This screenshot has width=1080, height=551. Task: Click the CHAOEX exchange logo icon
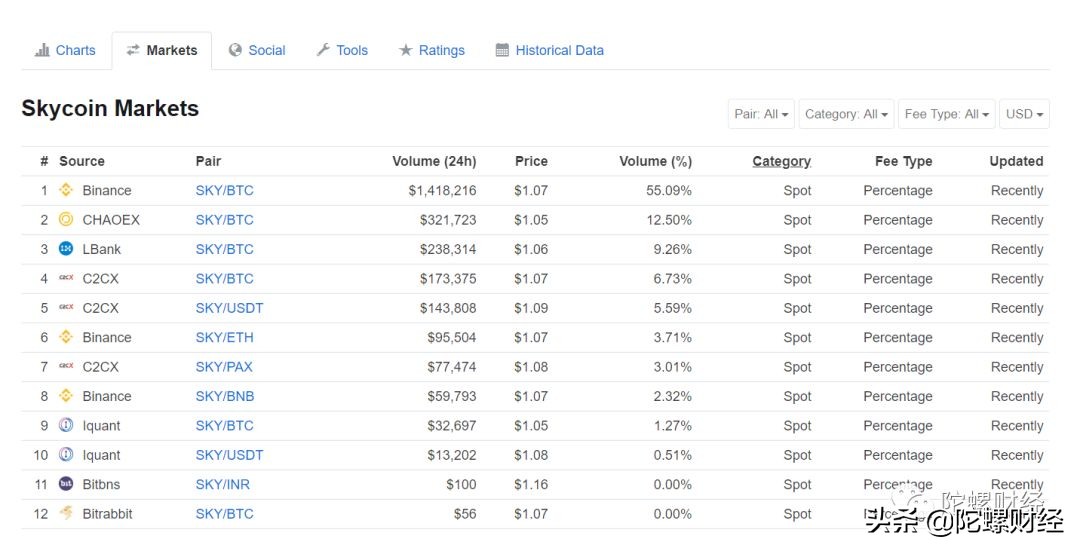coord(66,219)
